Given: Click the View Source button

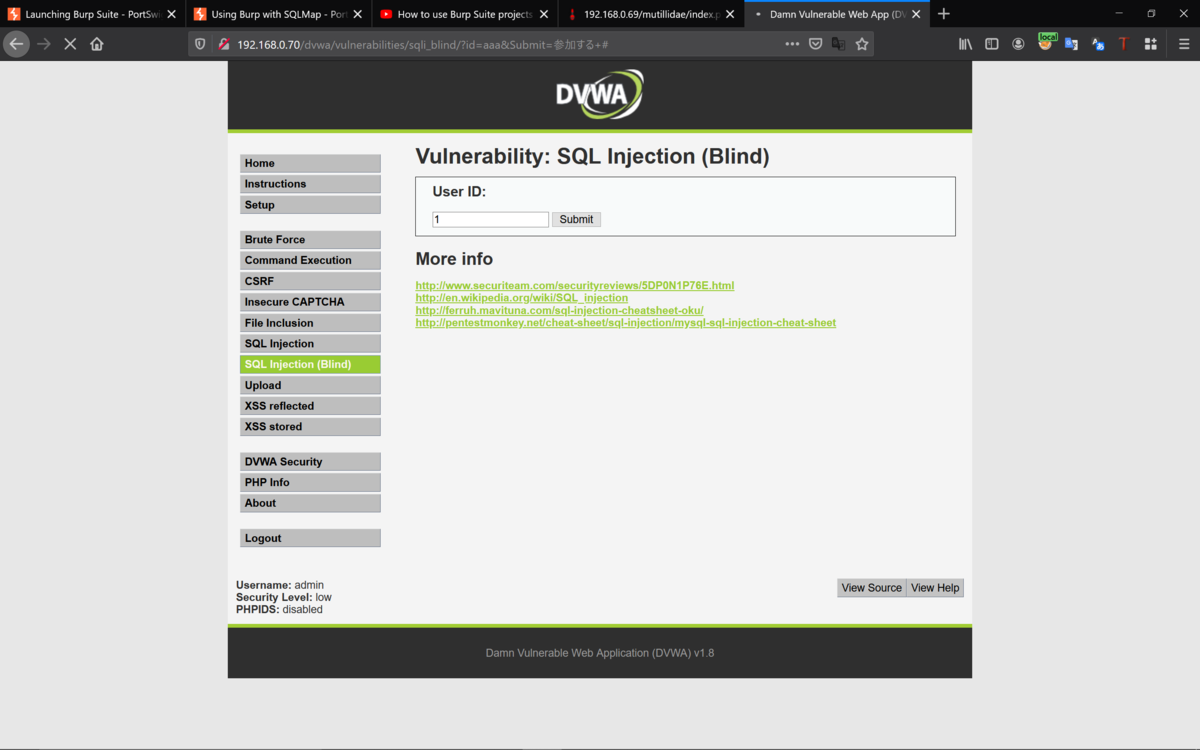Looking at the screenshot, I should 872,588.
